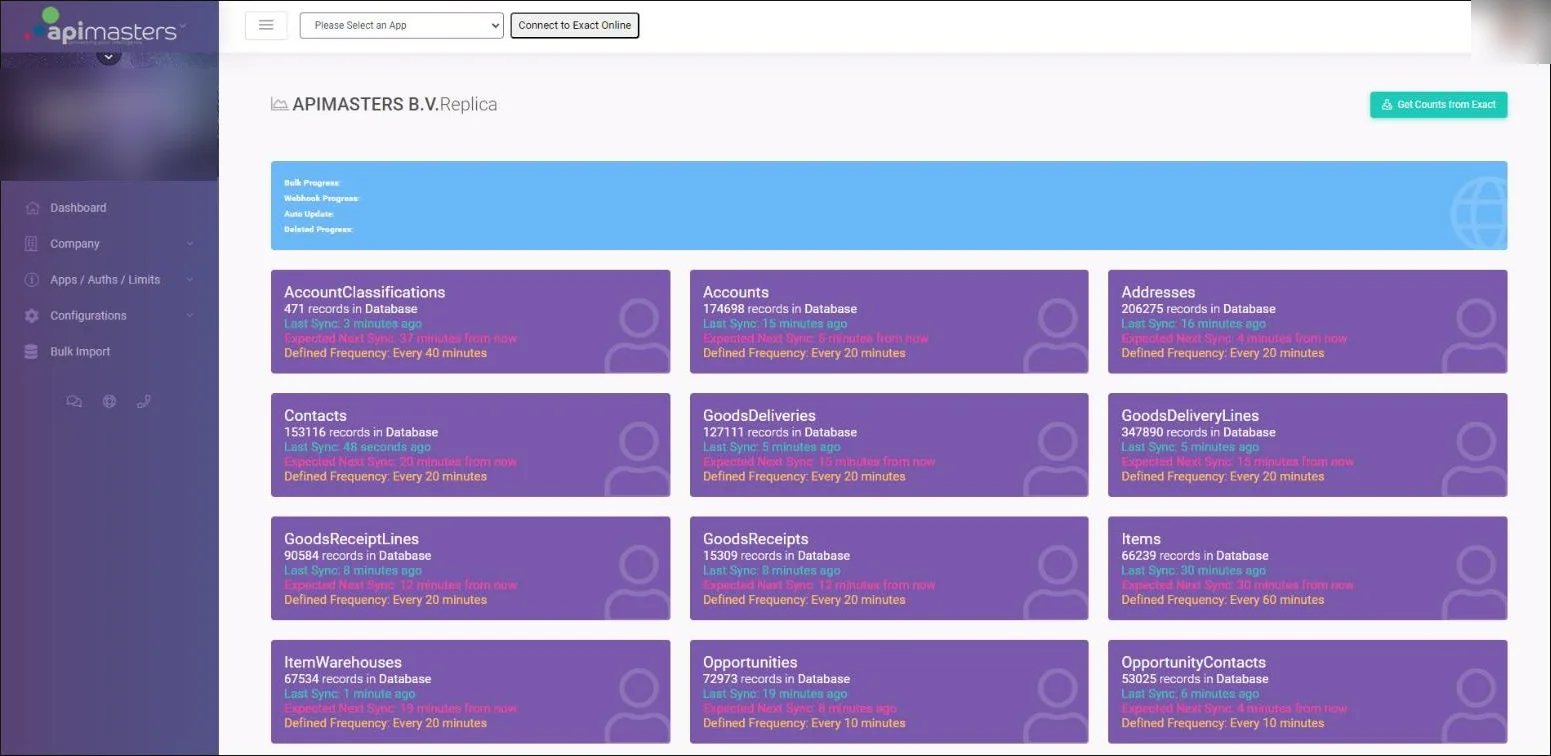
Task: Select the Opportunities card title
Action: 750,662
